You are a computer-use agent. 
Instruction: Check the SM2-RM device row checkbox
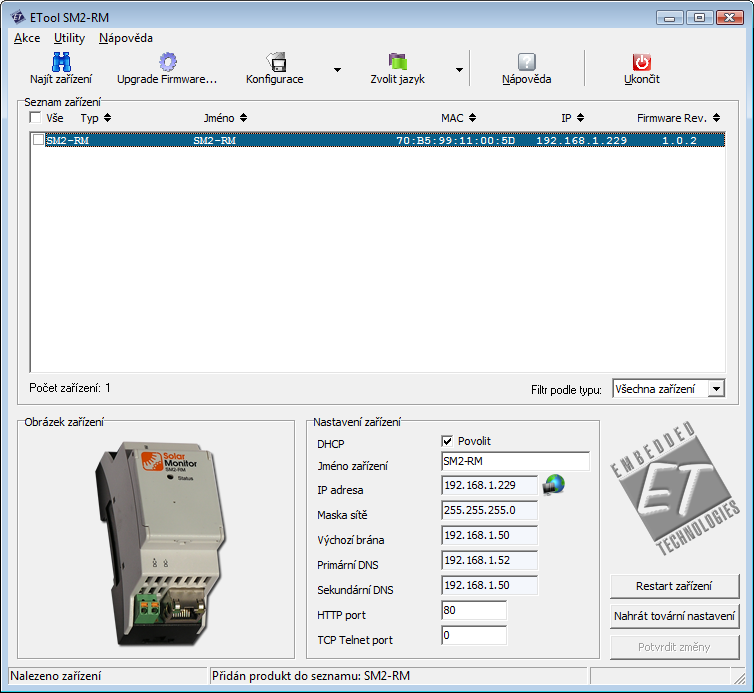tap(39, 140)
